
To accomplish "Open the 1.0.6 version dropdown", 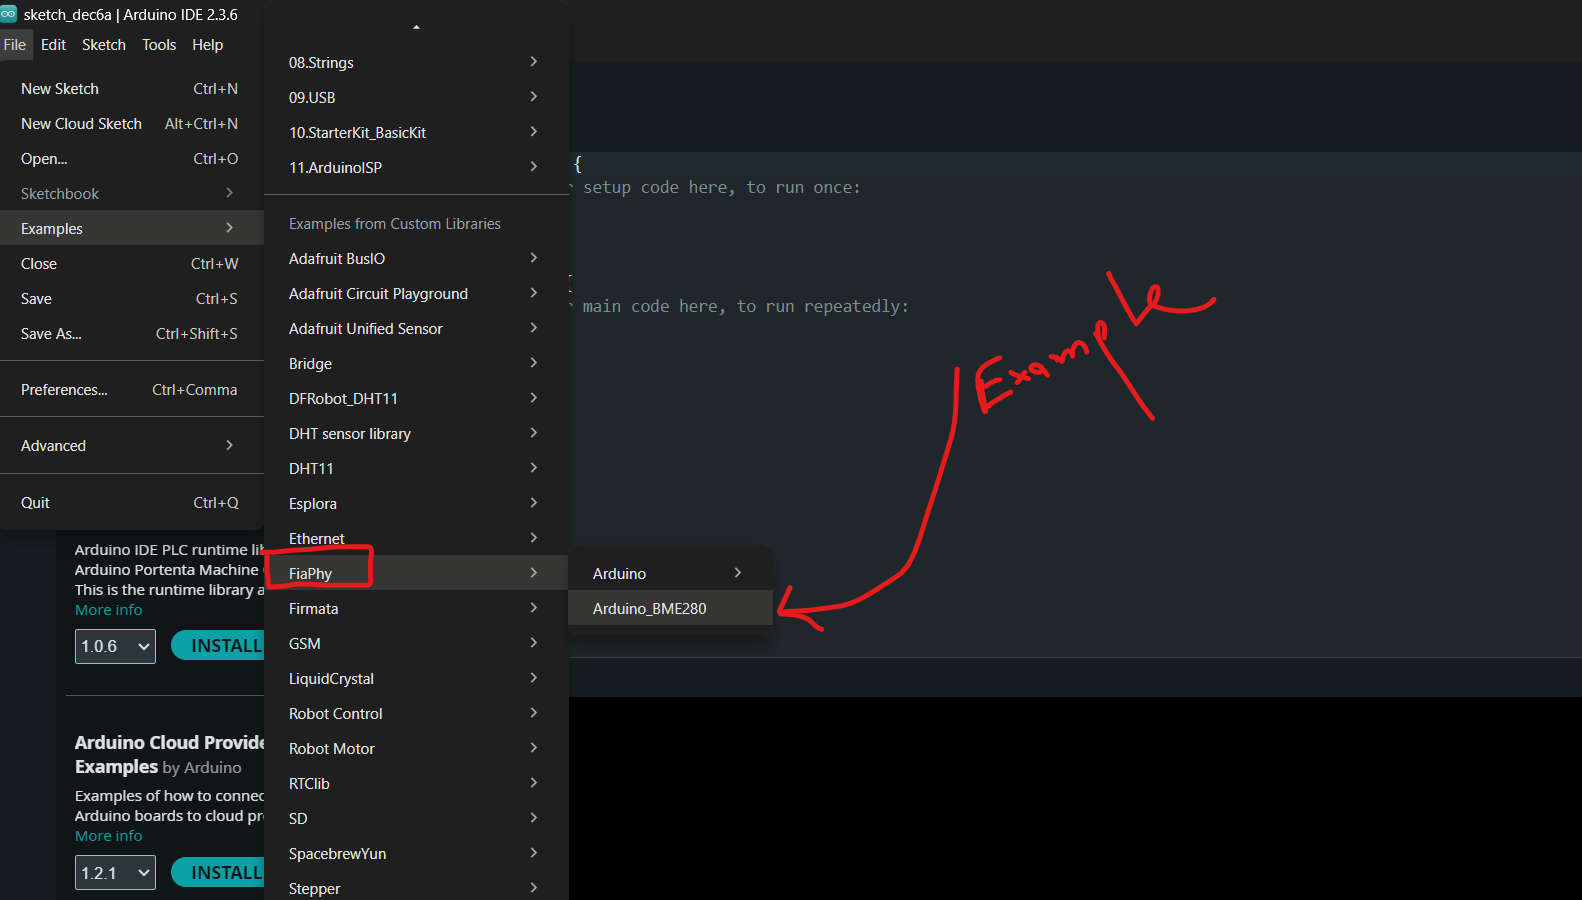I will (x=115, y=647).
